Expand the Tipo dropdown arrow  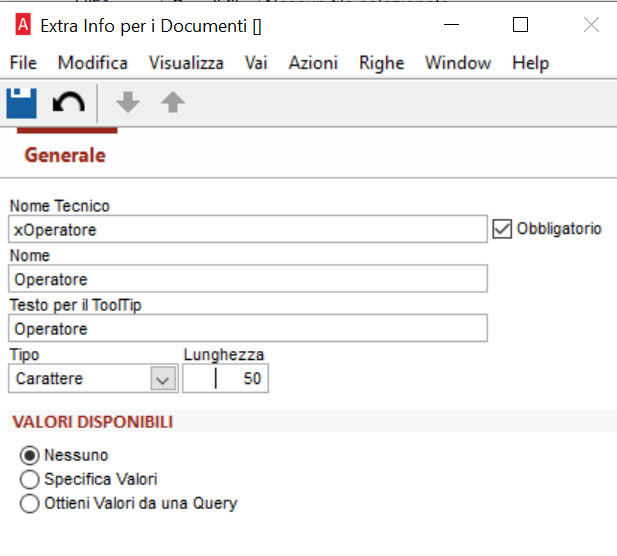163,379
